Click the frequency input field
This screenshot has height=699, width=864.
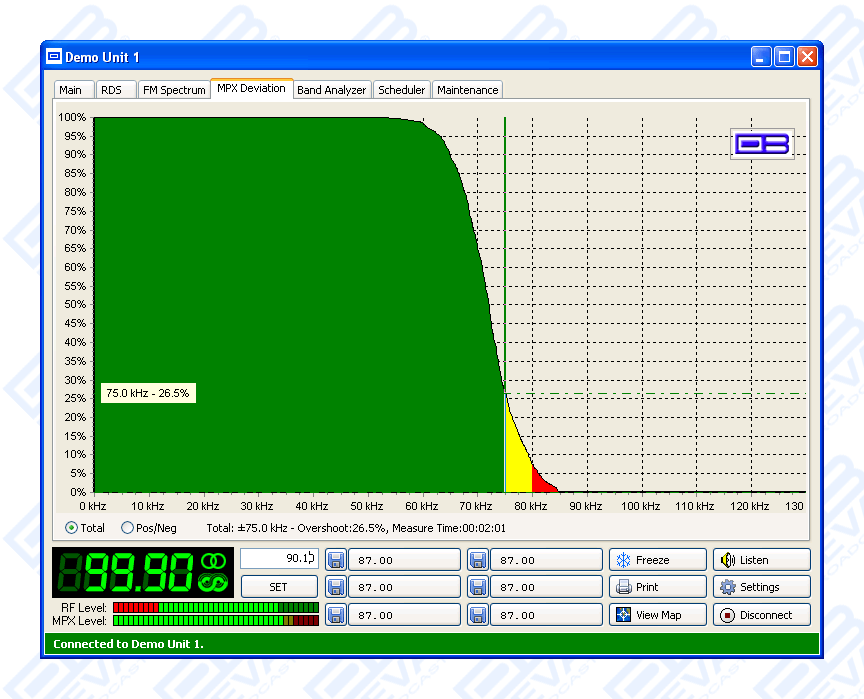[x=279, y=558]
